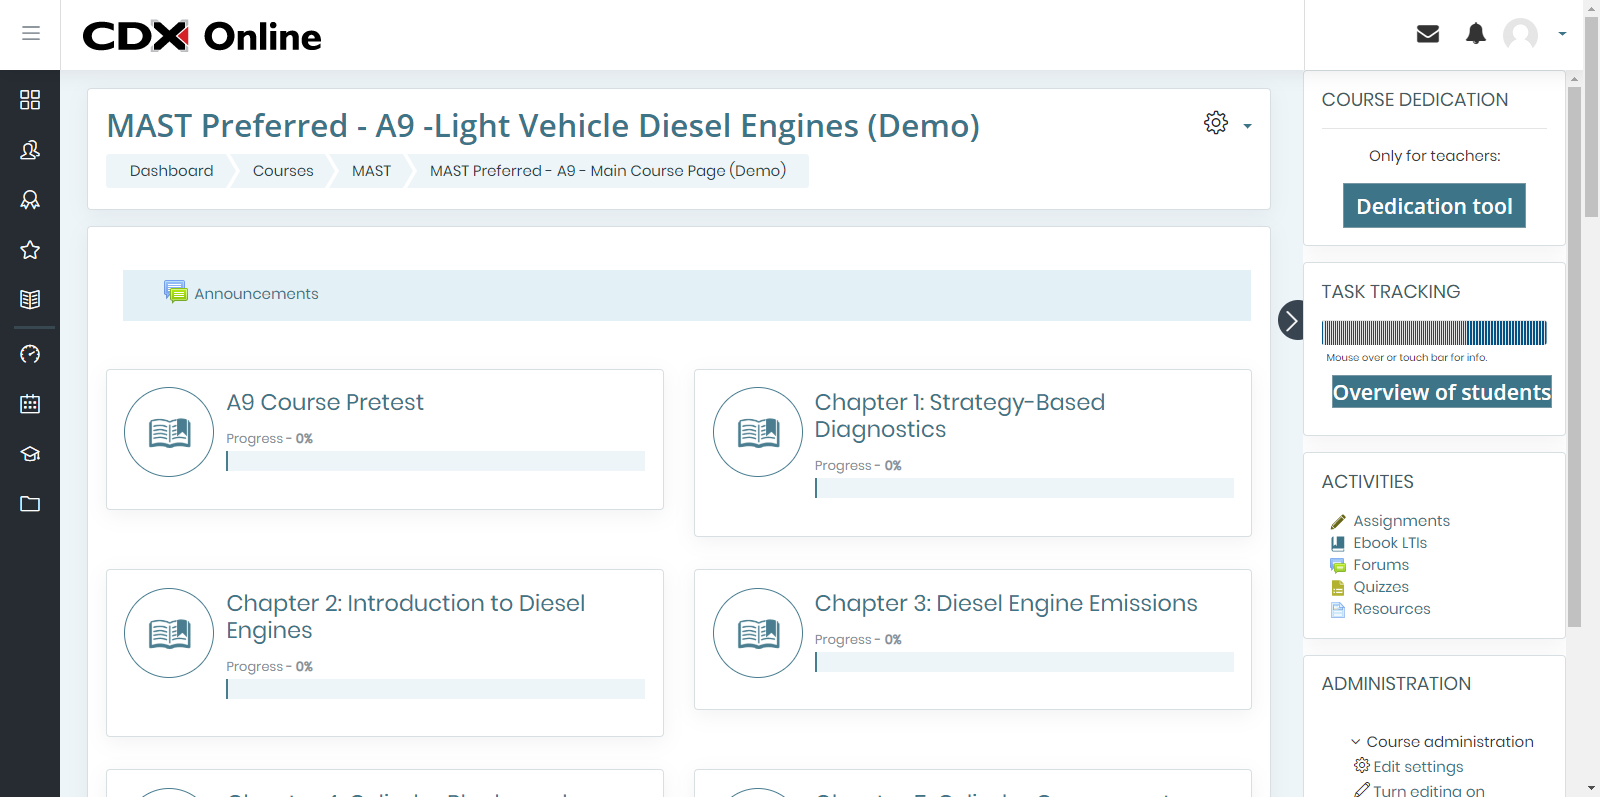Screen dimensions: 1600x797
Task: Open the folder icon in sidebar
Action: (x=30, y=504)
